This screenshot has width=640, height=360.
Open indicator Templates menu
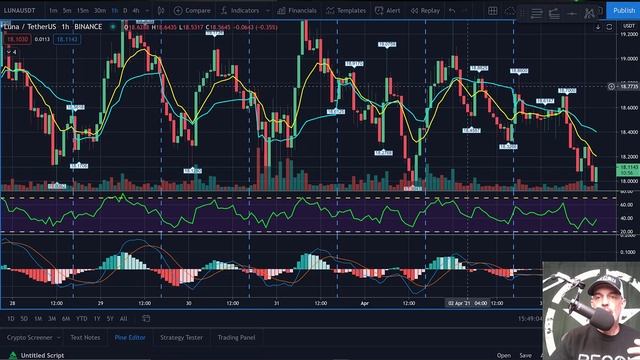346,11
